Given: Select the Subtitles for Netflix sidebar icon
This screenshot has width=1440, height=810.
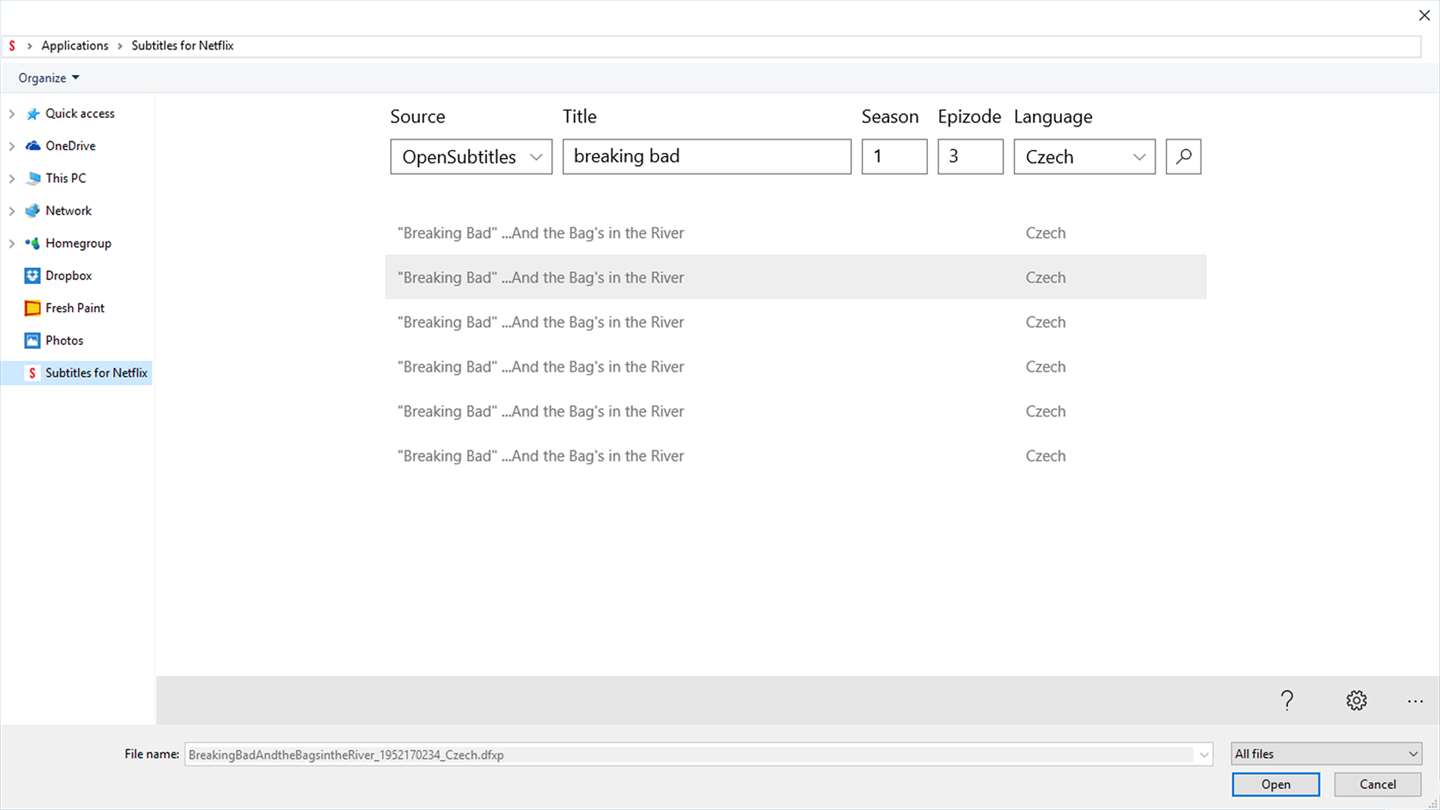Looking at the screenshot, I should coord(33,373).
